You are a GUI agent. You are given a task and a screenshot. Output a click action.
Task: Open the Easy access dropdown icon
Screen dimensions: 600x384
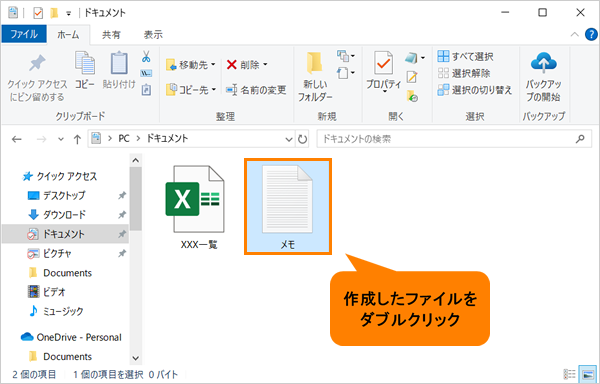coord(346,72)
